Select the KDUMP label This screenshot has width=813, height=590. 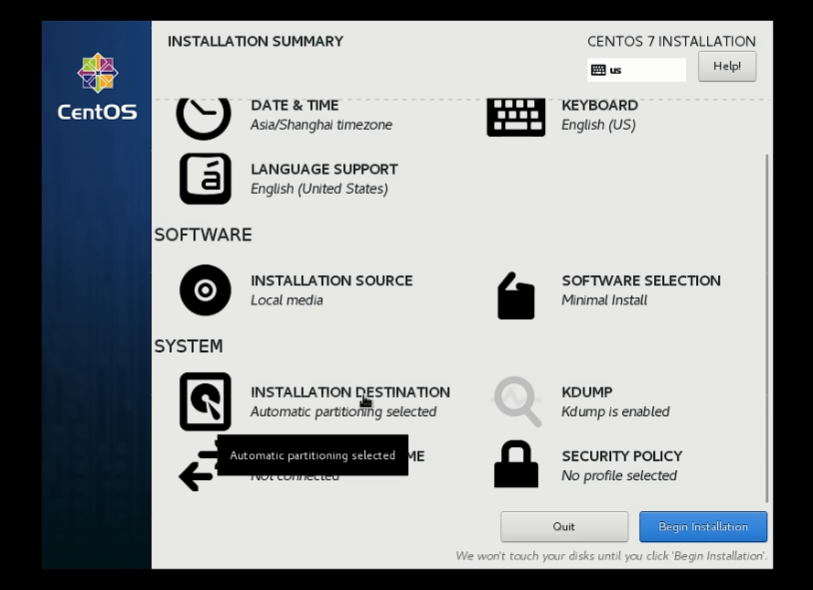tap(587, 392)
